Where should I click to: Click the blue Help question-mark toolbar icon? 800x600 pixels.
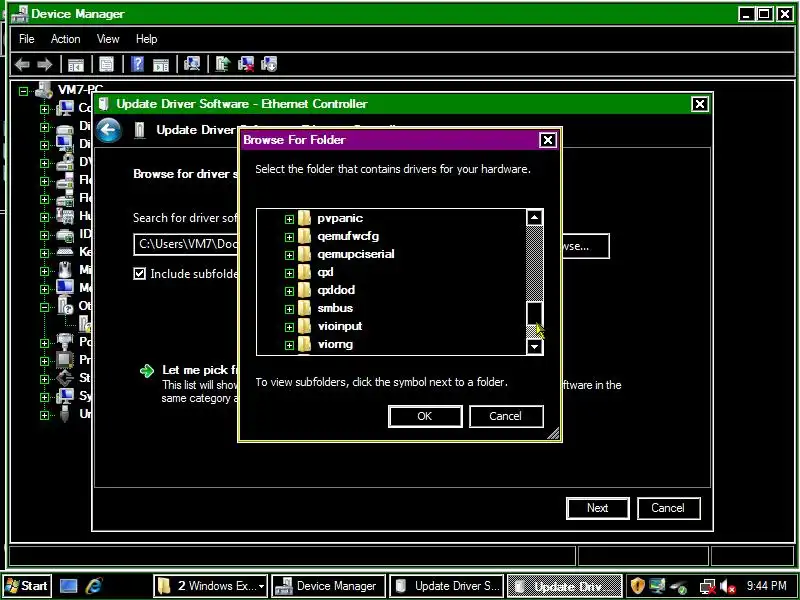point(137,64)
